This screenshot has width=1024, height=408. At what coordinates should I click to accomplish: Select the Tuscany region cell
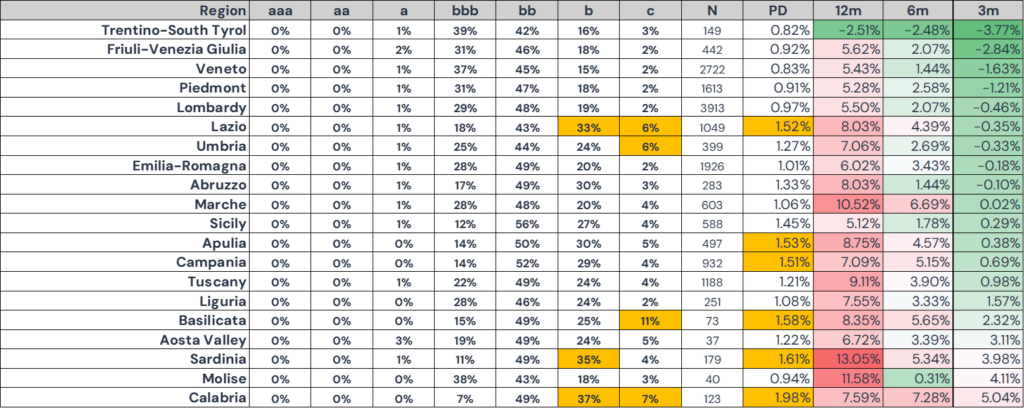(x=125, y=281)
